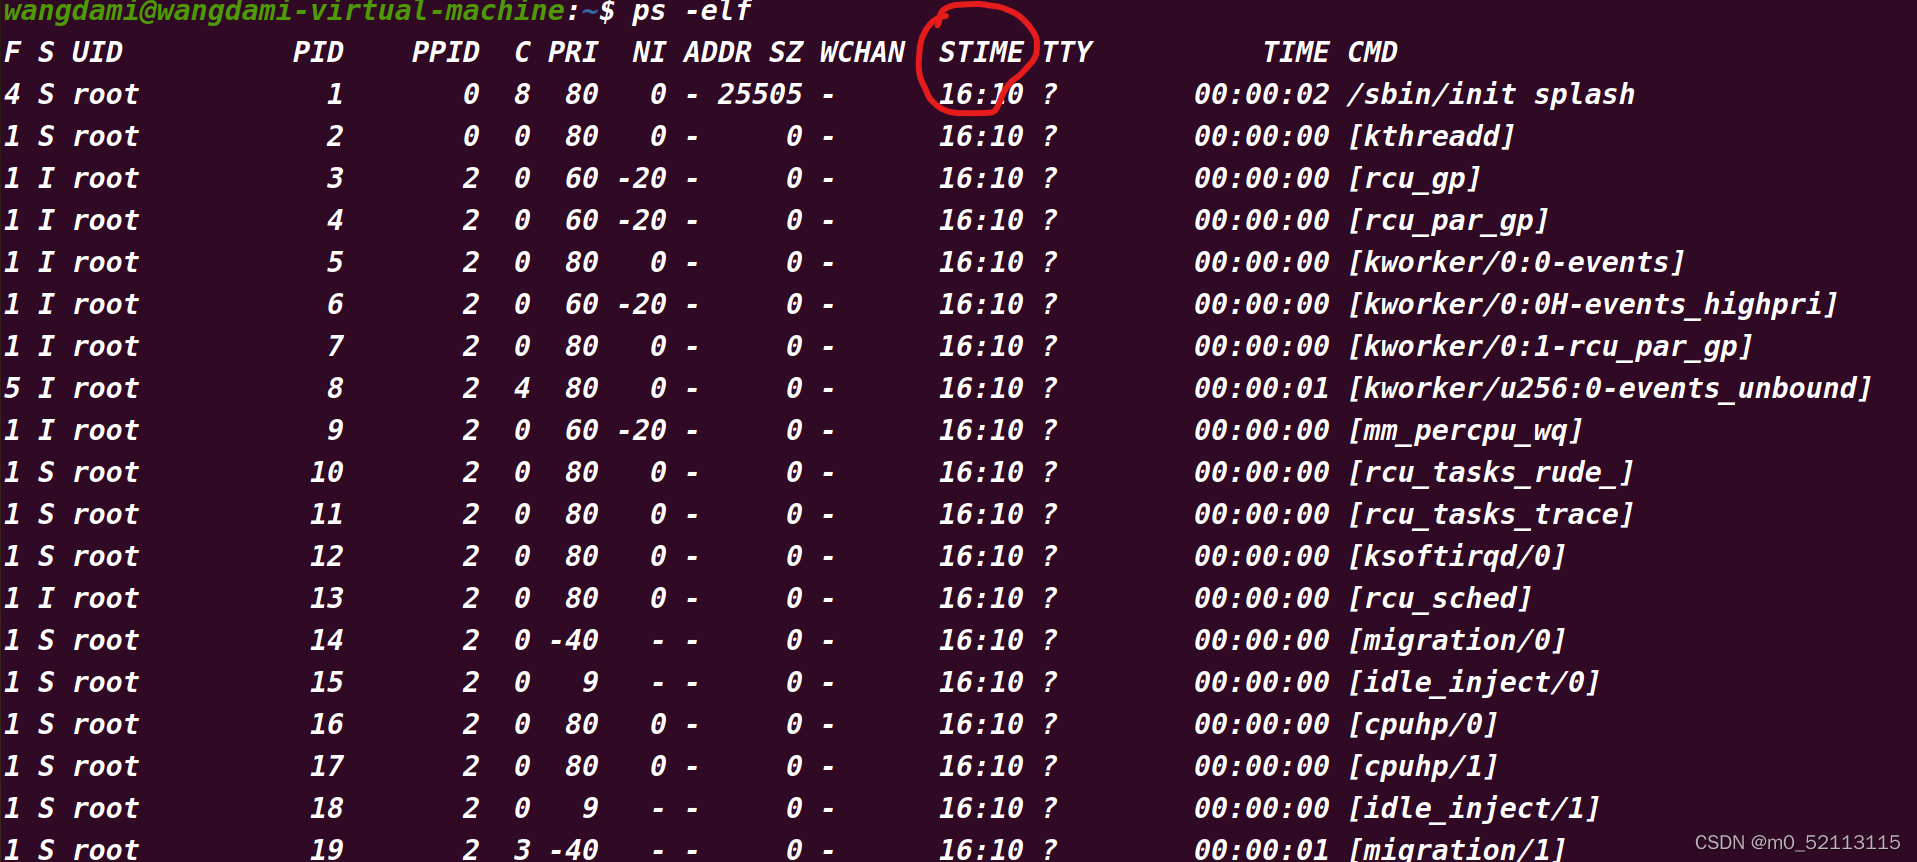Click STIME 16:10 in kthreadd row
The height and width of the screenshot is (862, 1917).
click(981, 136)
